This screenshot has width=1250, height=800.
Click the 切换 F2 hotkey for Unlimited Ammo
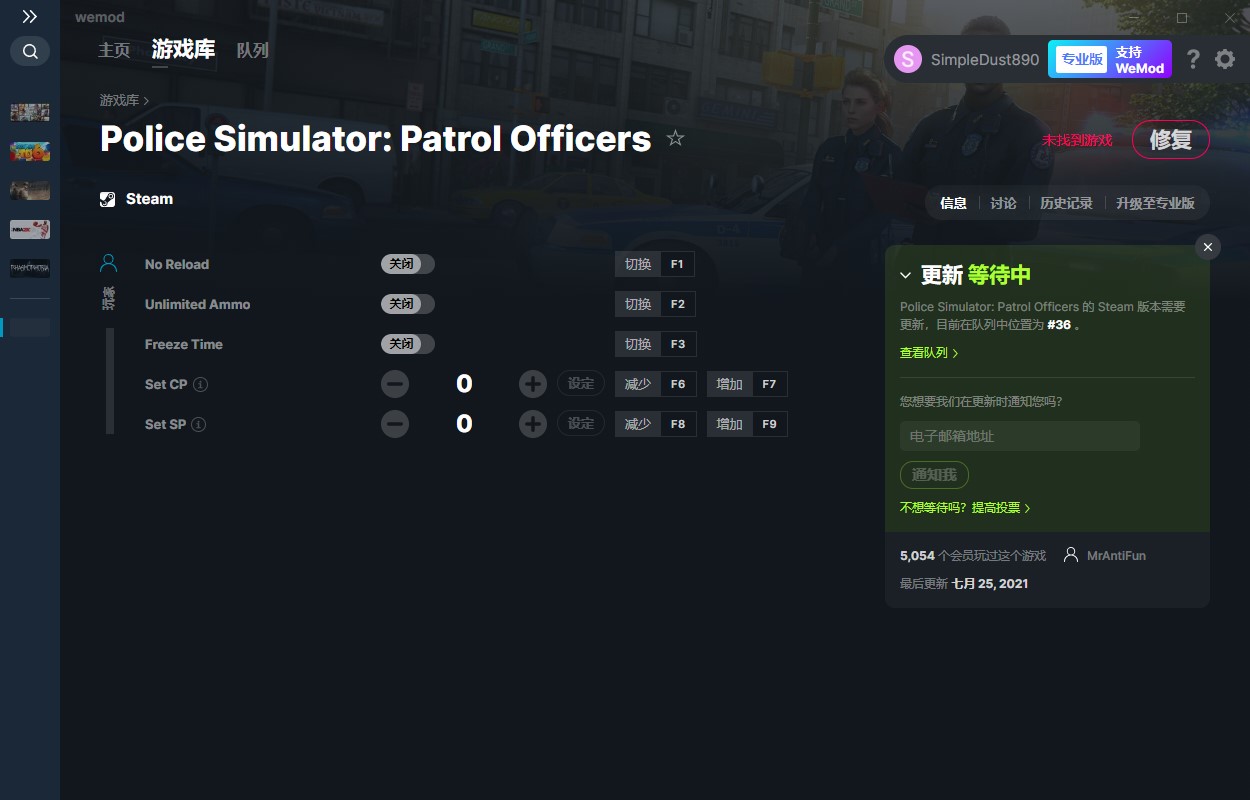tap(655, 304)
